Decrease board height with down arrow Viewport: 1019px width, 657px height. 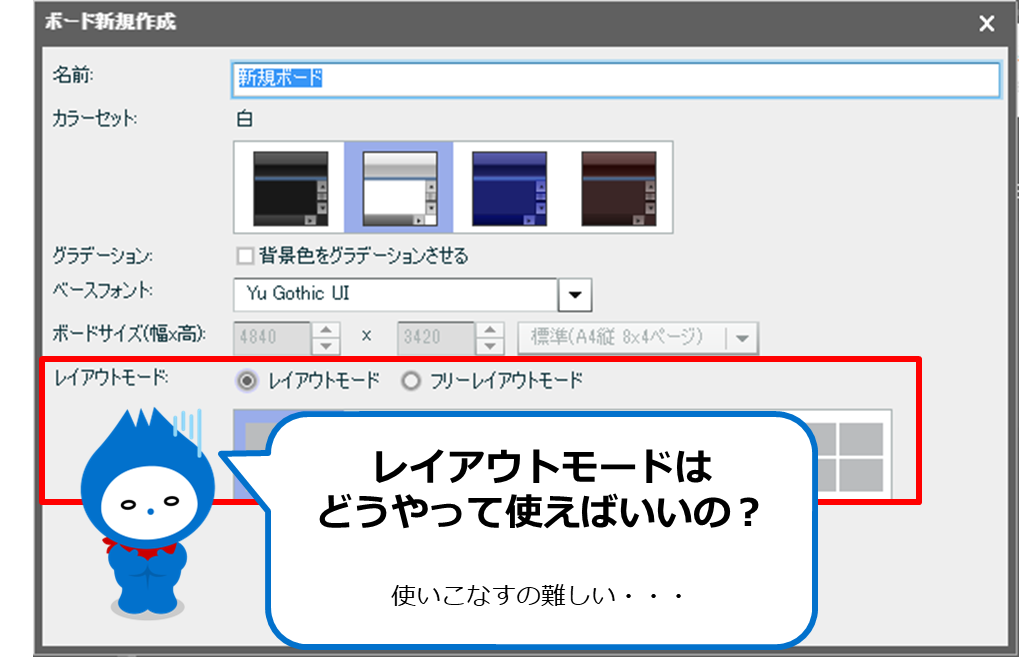pyautogui.click(x=490, y=346)
